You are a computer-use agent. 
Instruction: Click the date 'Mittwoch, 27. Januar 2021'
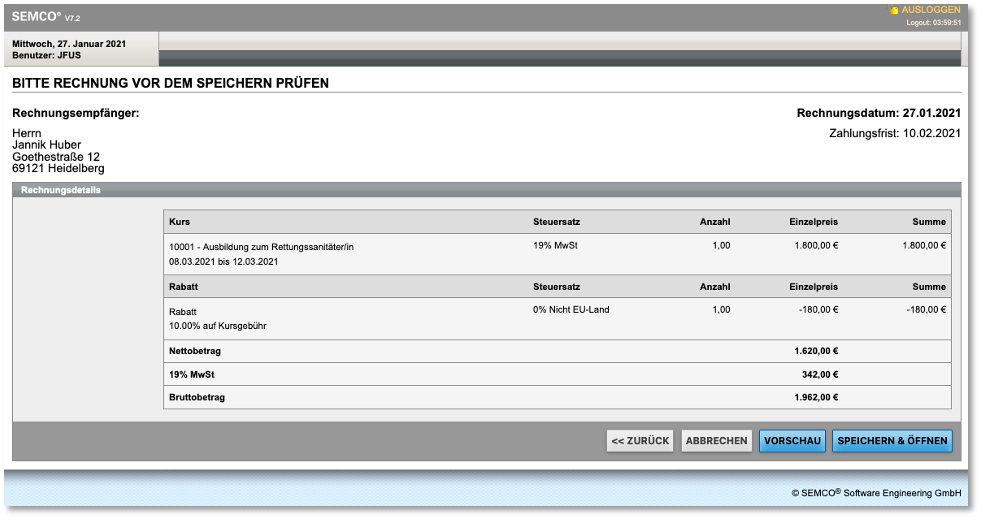[69, 44]
